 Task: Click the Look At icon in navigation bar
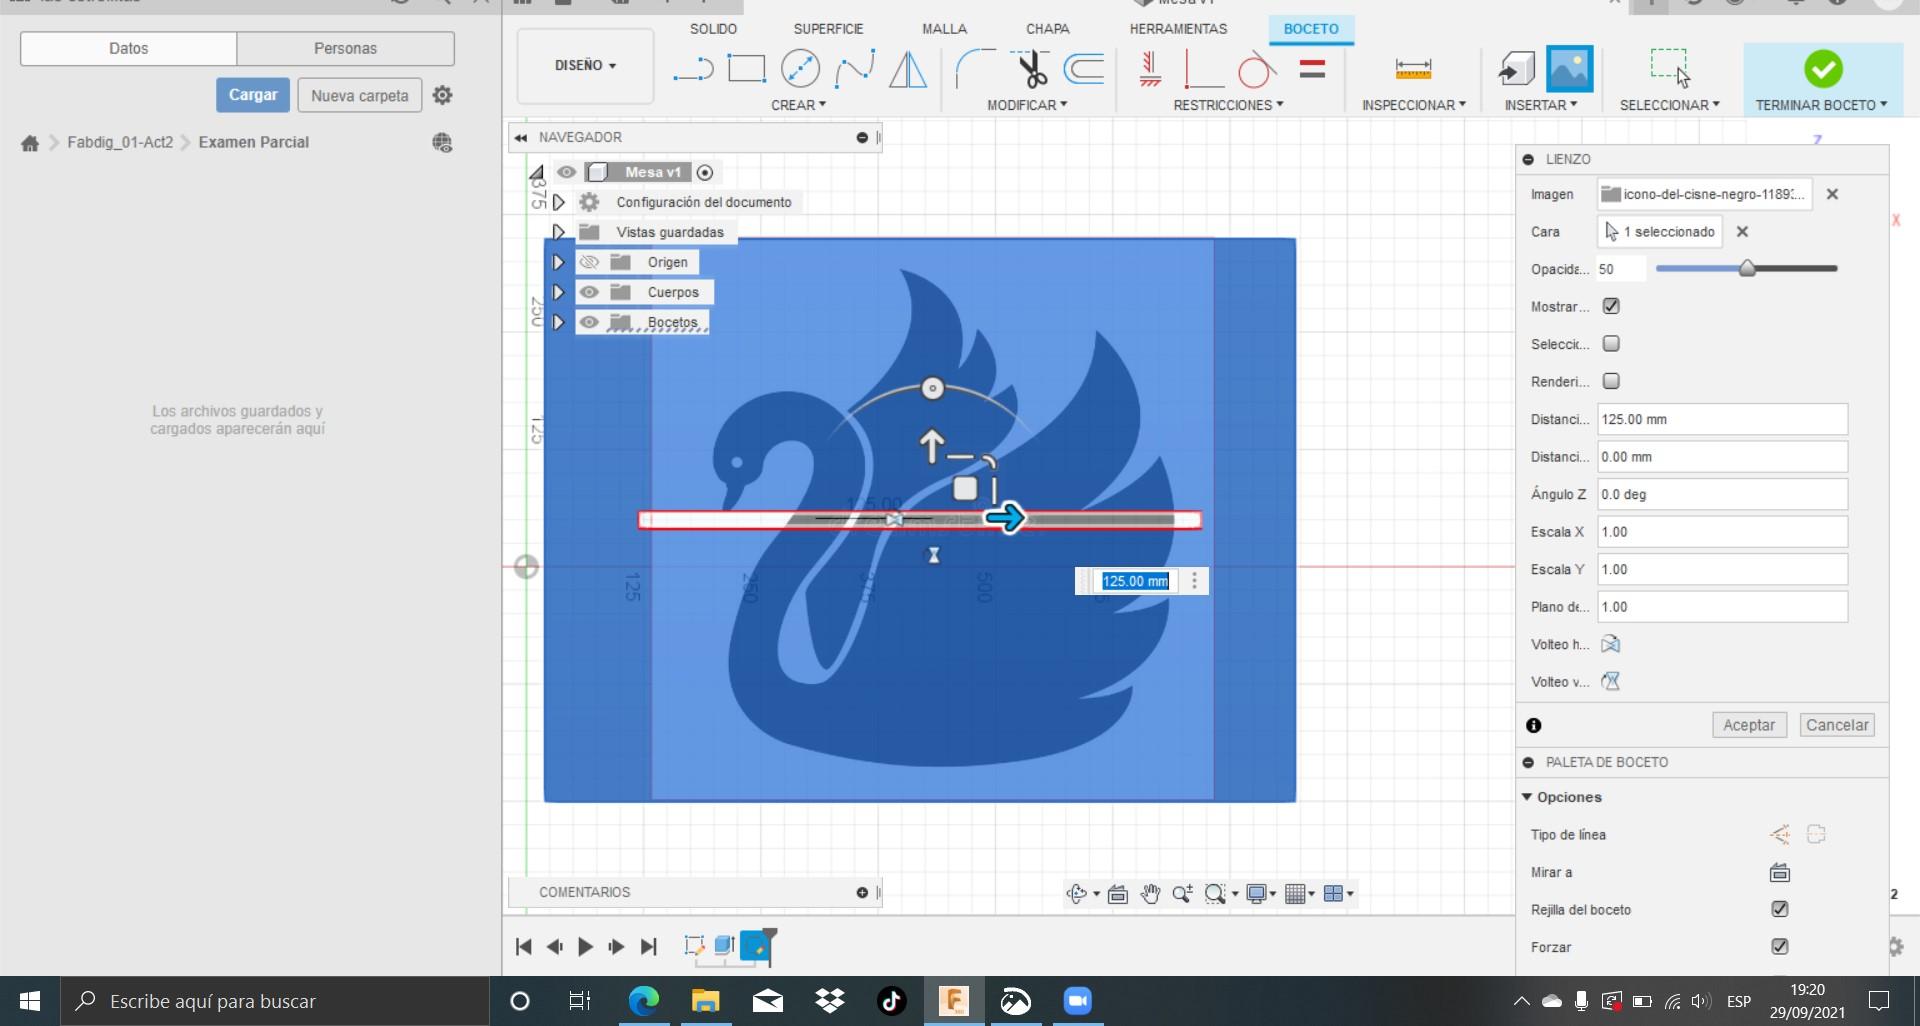click(x=1118, y=894)
